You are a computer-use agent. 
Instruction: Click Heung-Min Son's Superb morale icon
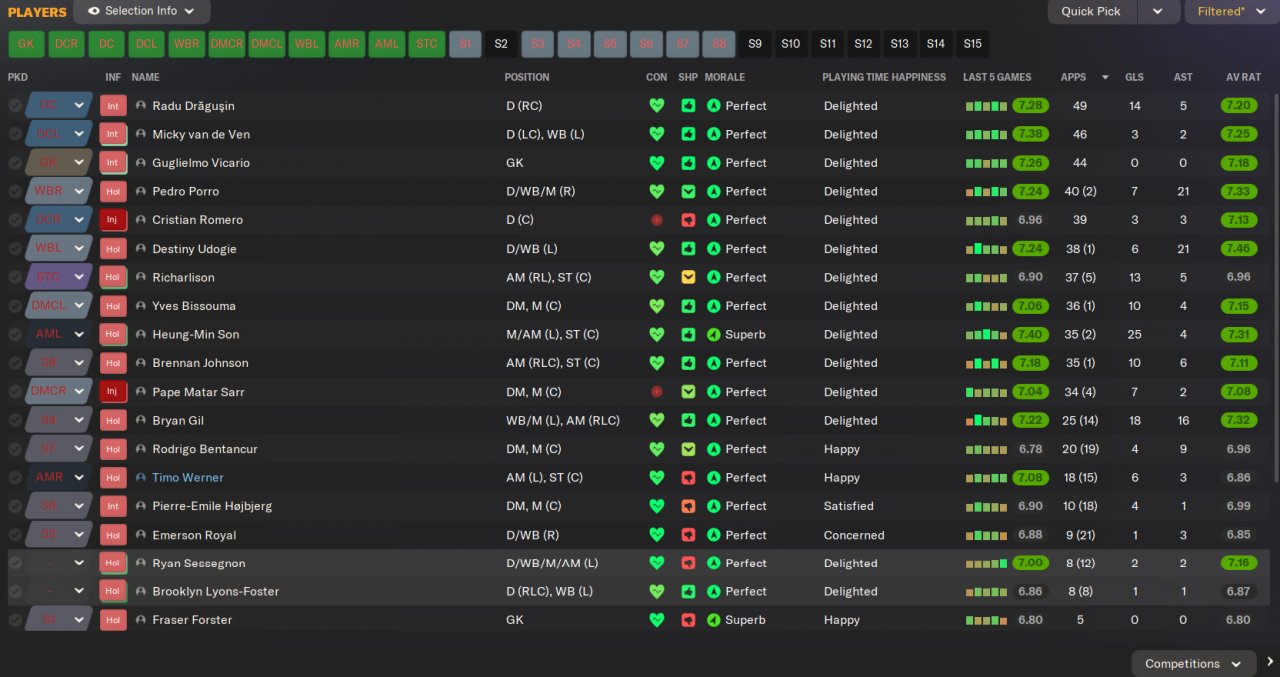(714, 334)
